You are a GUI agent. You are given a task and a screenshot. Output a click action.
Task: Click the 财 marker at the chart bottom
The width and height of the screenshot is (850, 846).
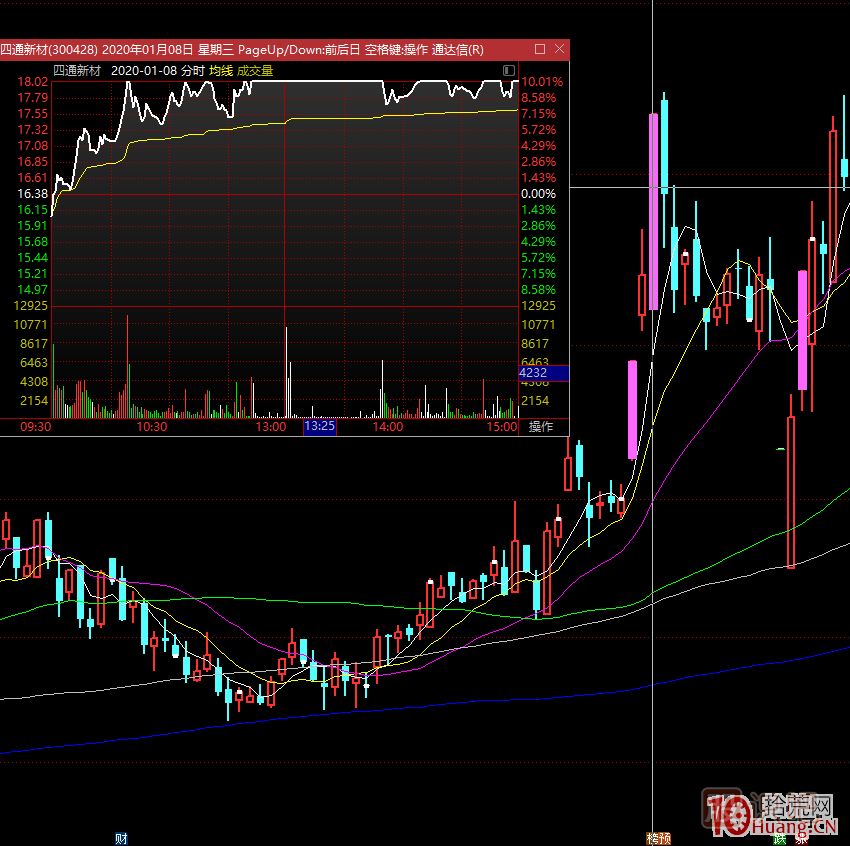(x=121, y=838)
